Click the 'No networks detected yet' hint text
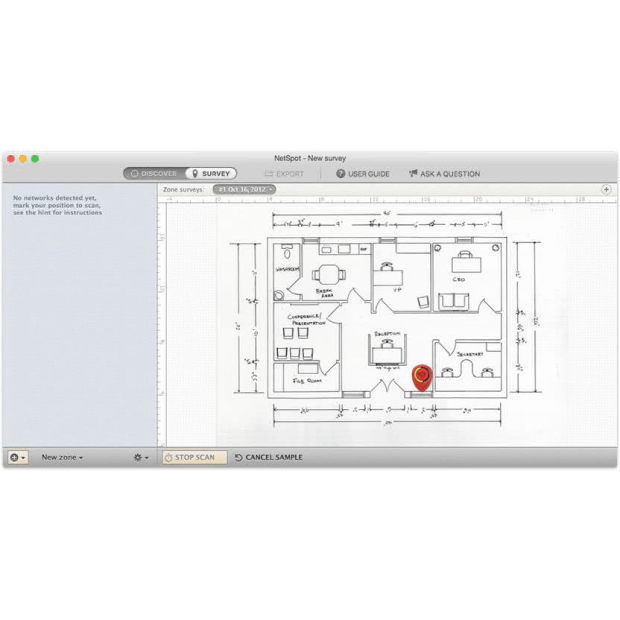Viewport: 620px width, 620px height. (x=57, y=205)
